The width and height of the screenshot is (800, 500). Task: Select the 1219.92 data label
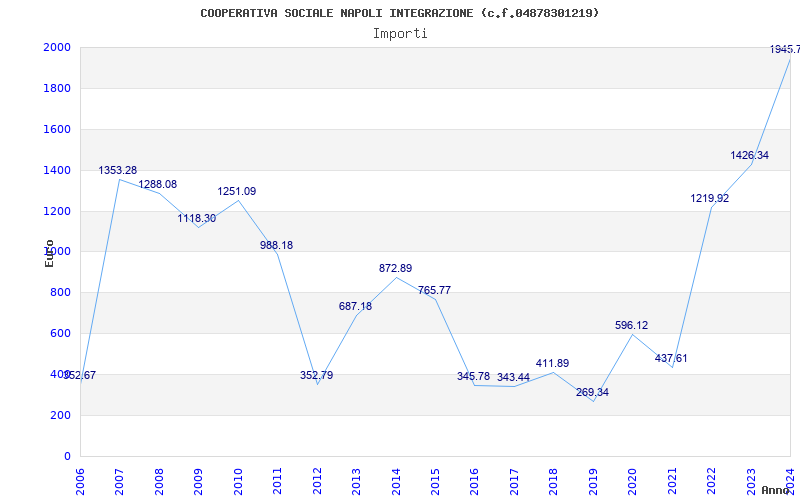(710, 198)
